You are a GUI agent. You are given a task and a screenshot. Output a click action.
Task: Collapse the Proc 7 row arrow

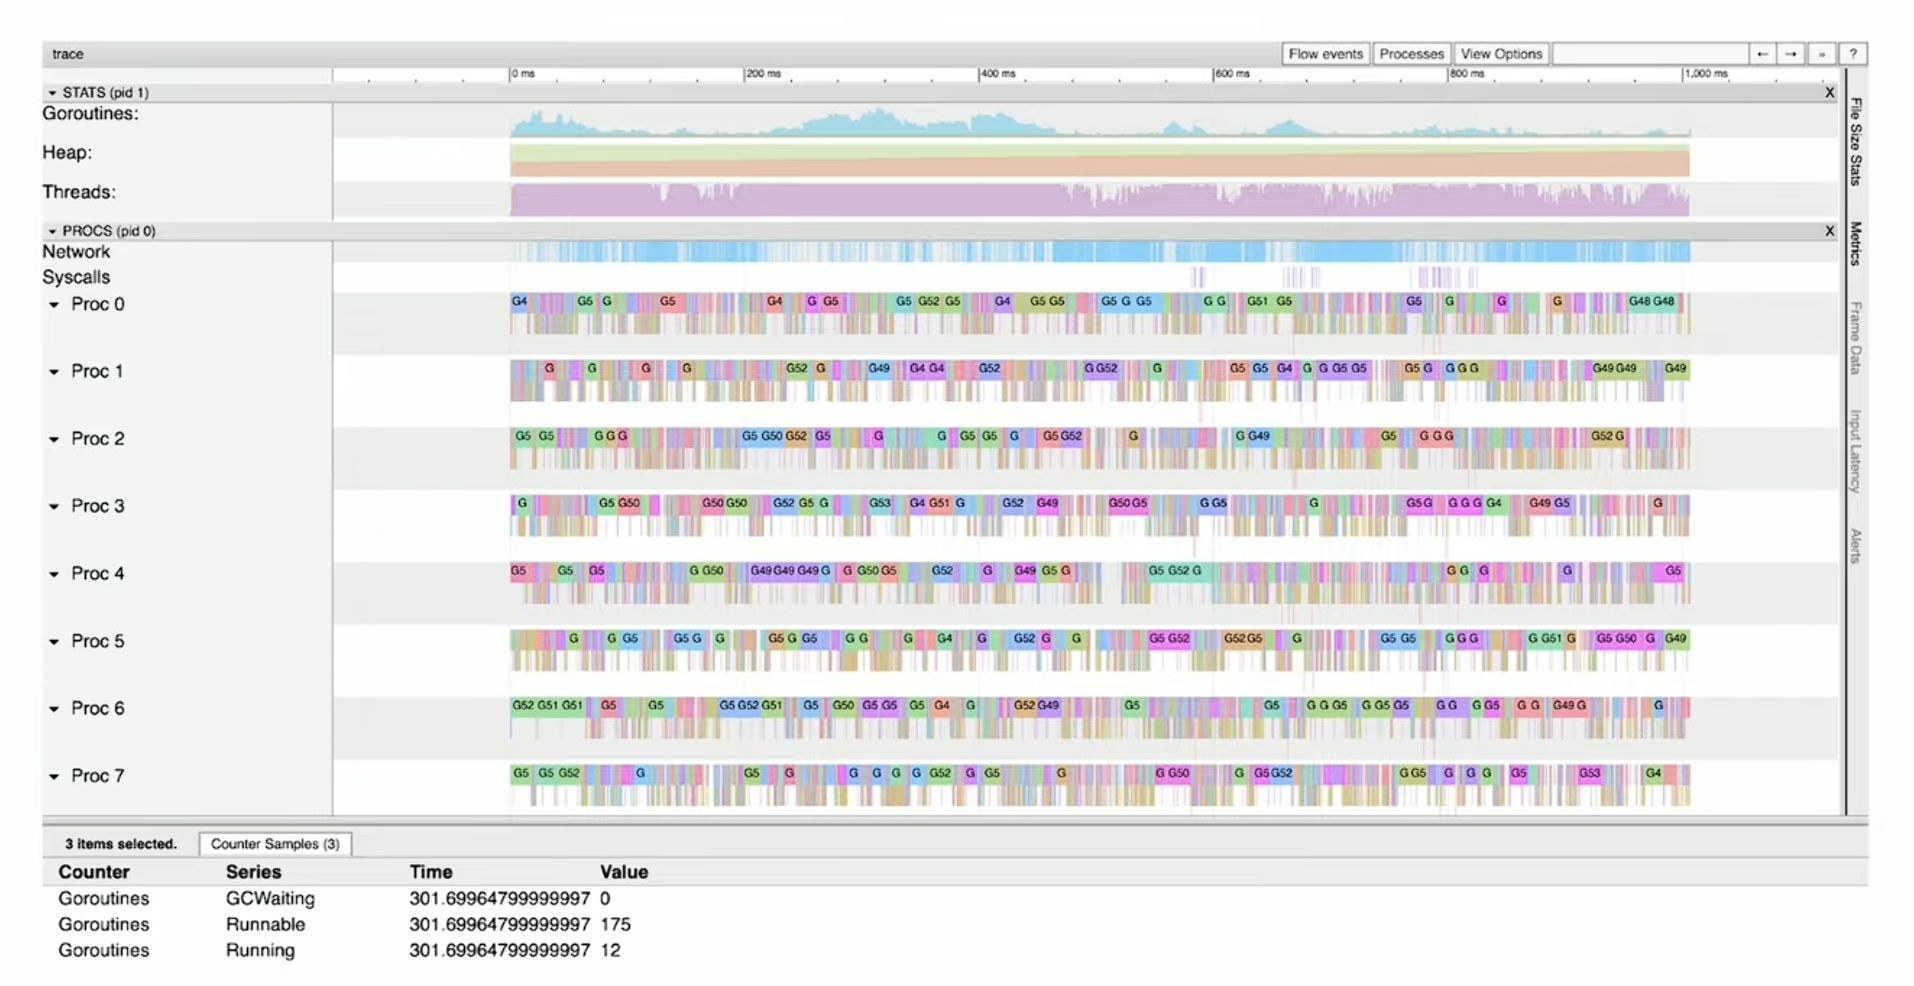tap(54, 777)
